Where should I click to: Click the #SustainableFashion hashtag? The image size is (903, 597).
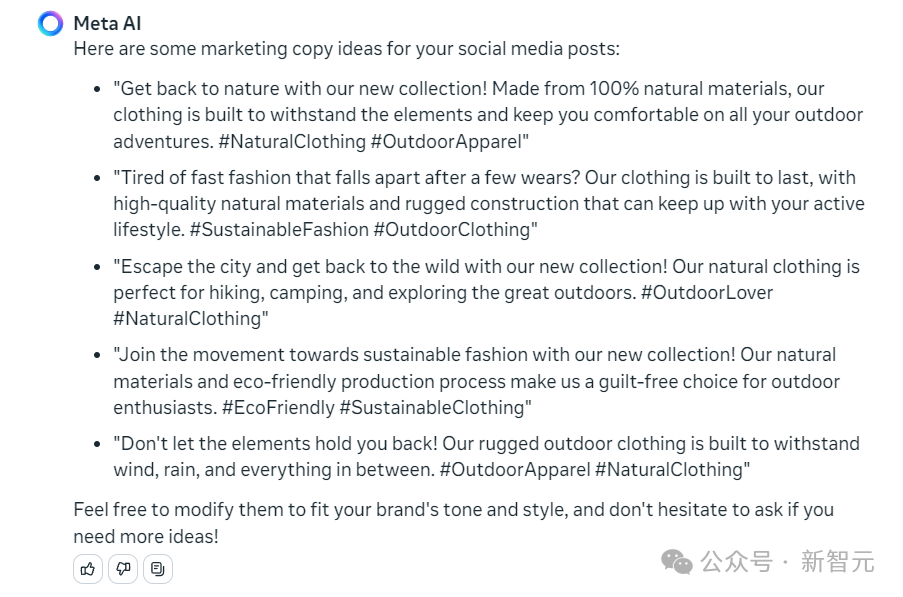(x=279, y=229)
